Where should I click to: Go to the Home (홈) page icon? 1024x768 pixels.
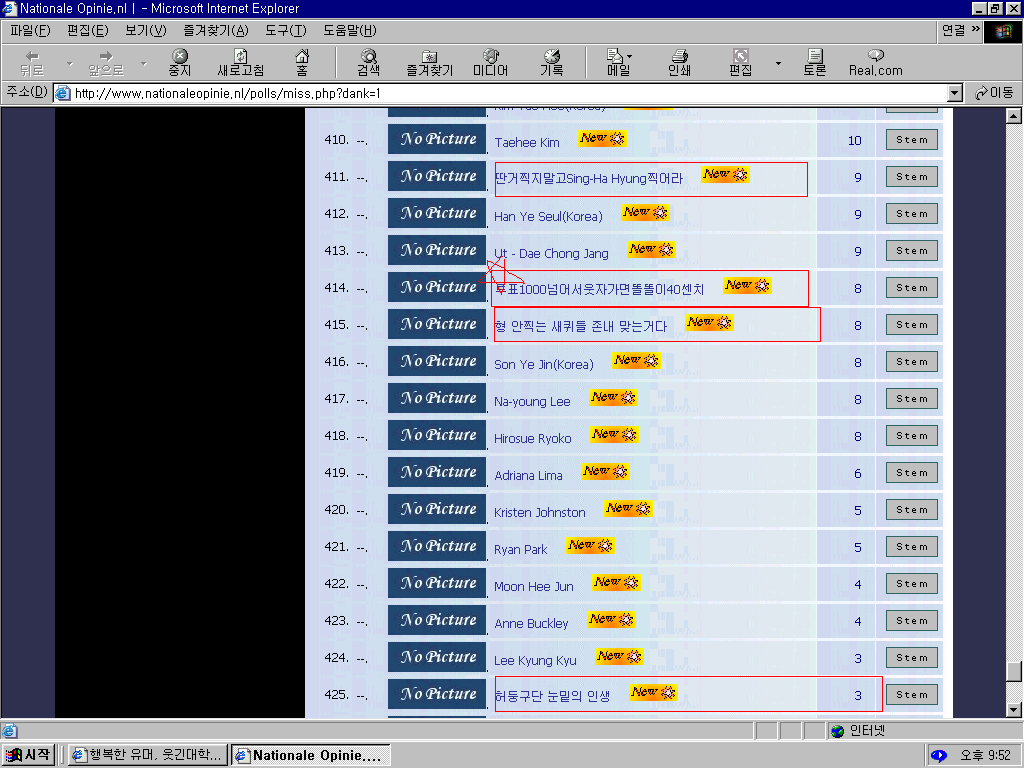pos(302,62)
